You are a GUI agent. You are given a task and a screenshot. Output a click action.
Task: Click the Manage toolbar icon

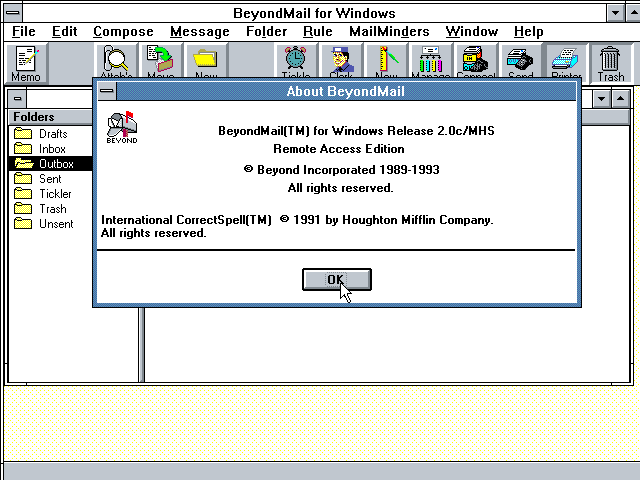tap(431, 60)
